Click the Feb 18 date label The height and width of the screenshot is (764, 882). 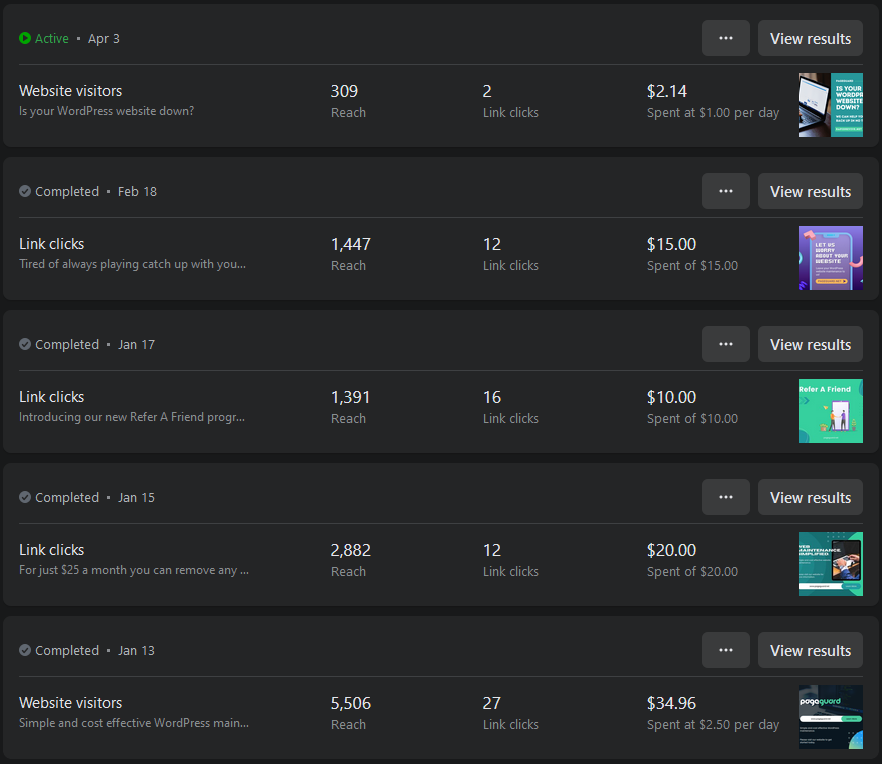pos(137,192)
